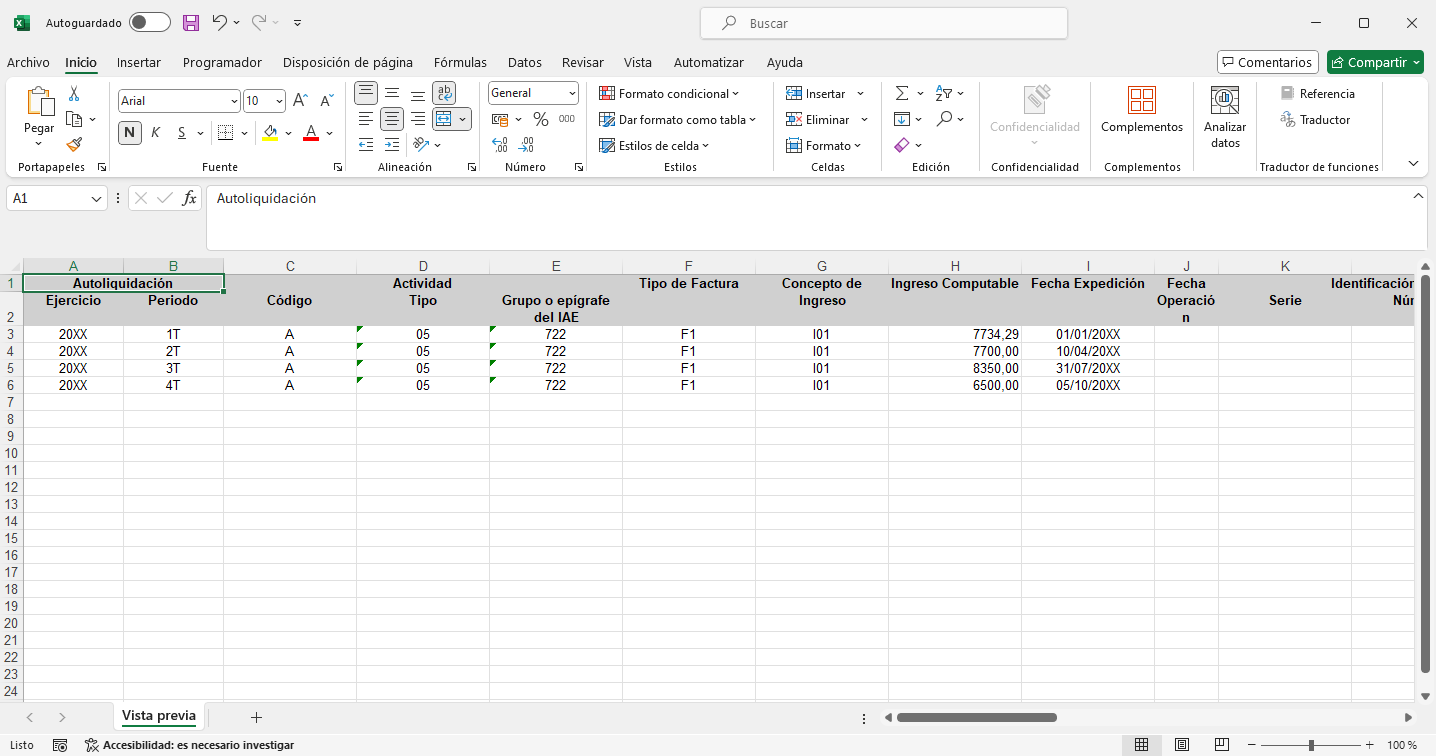1436x756 pixels.
Task: Click the accounting number format icon
Action: pos(500,119)
